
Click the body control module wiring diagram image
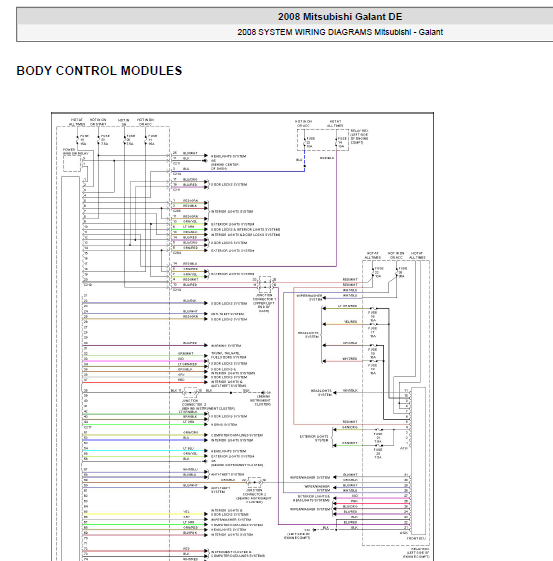click(243, 336)
